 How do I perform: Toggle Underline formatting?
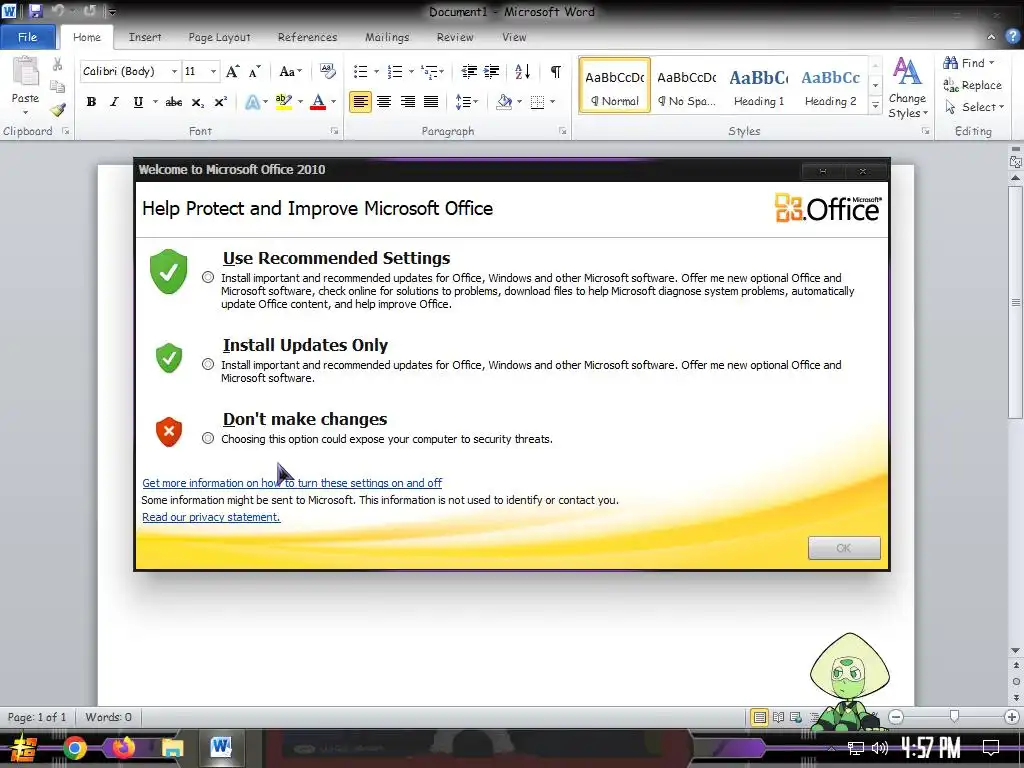click(138, 102)
